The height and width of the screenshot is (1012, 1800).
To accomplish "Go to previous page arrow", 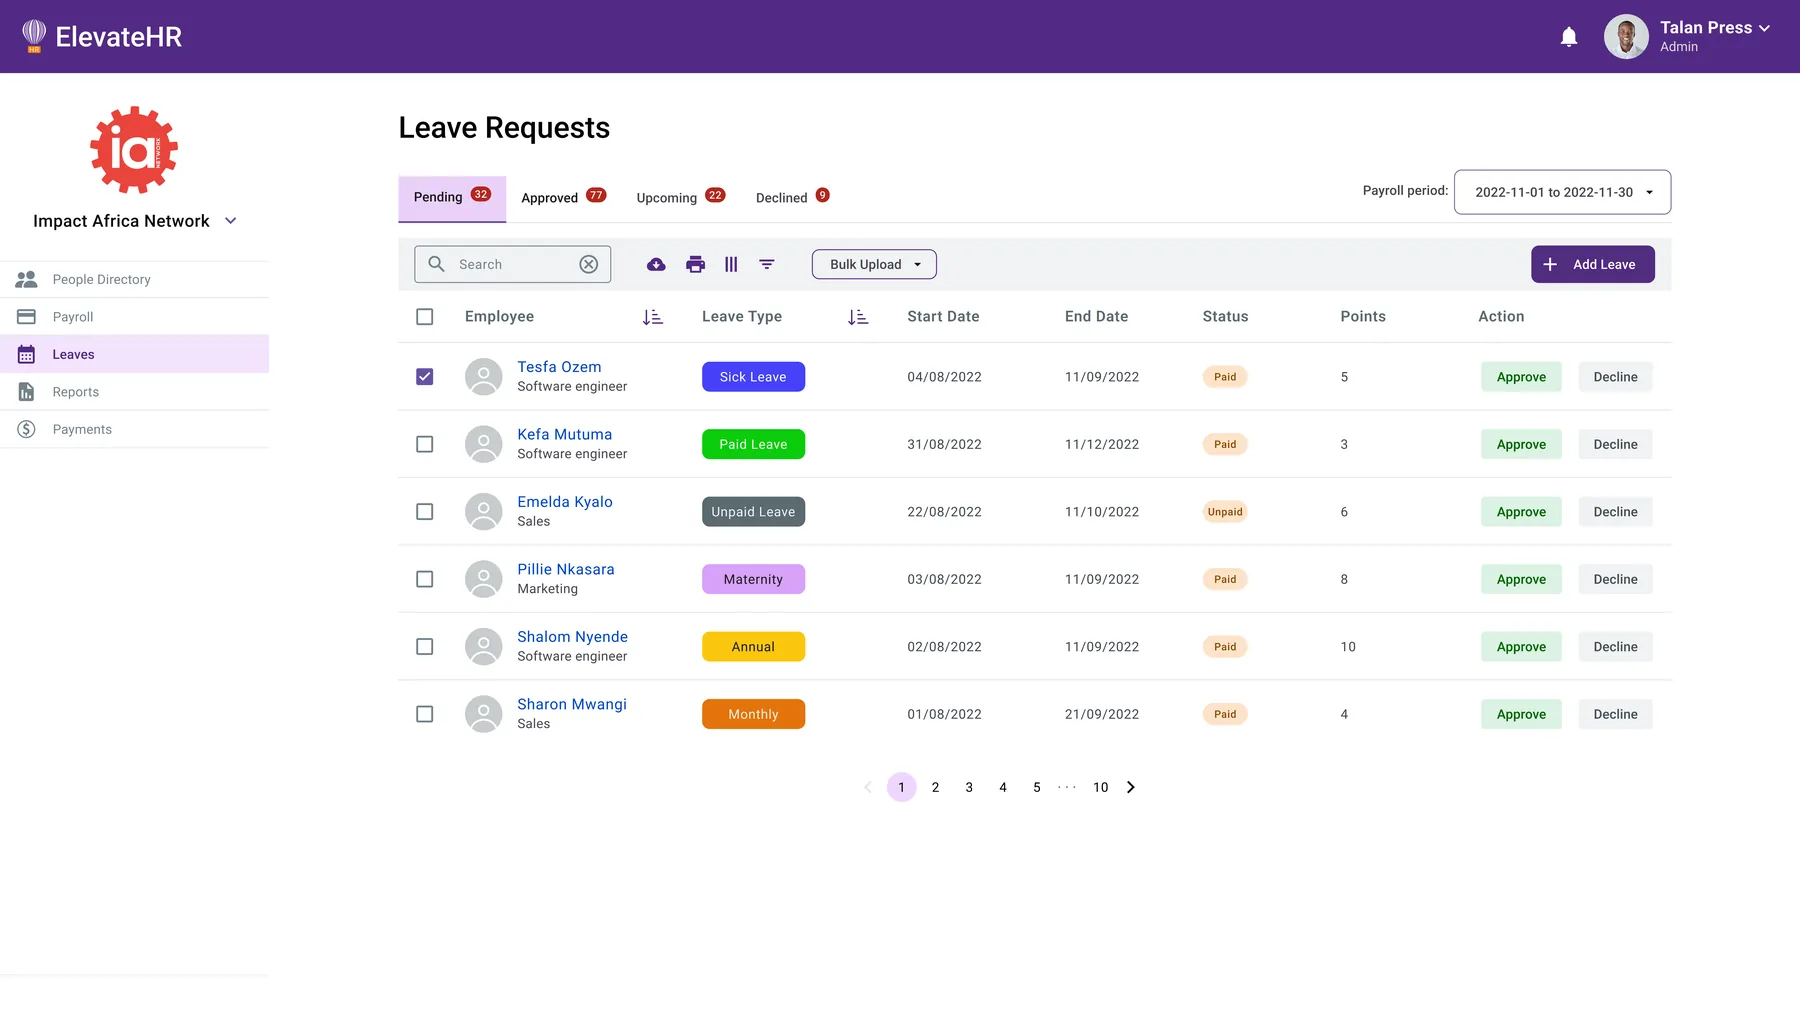I will (x=868, y=787).
